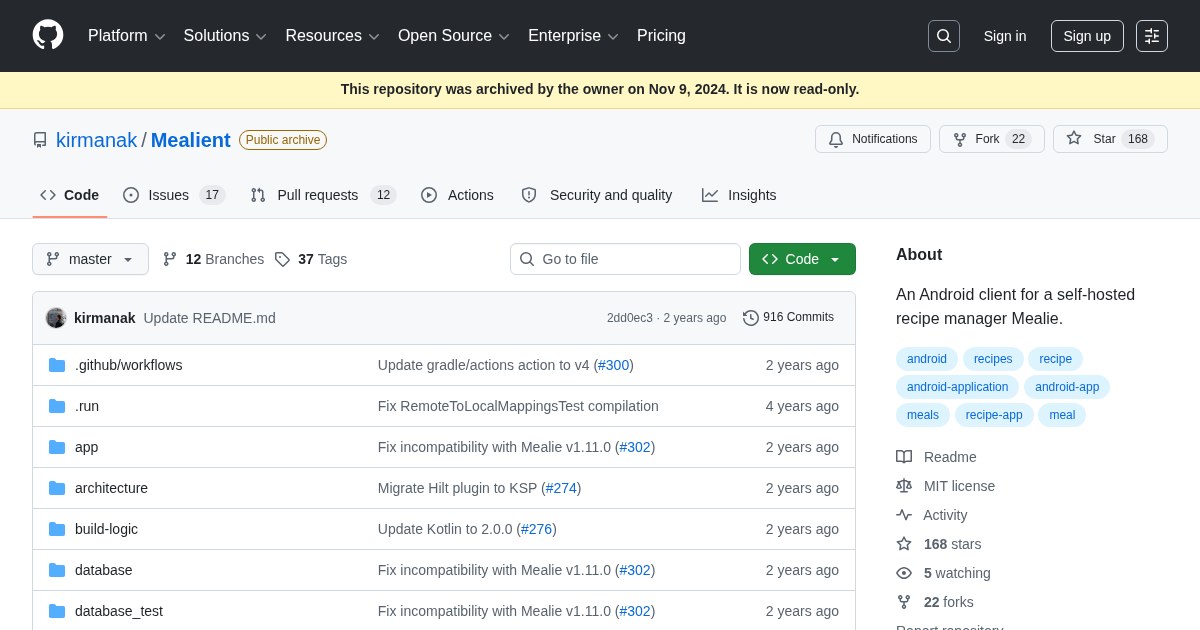The image size is (1200, 630).
Task: Open the Security and quality tab
Action: 597,195
